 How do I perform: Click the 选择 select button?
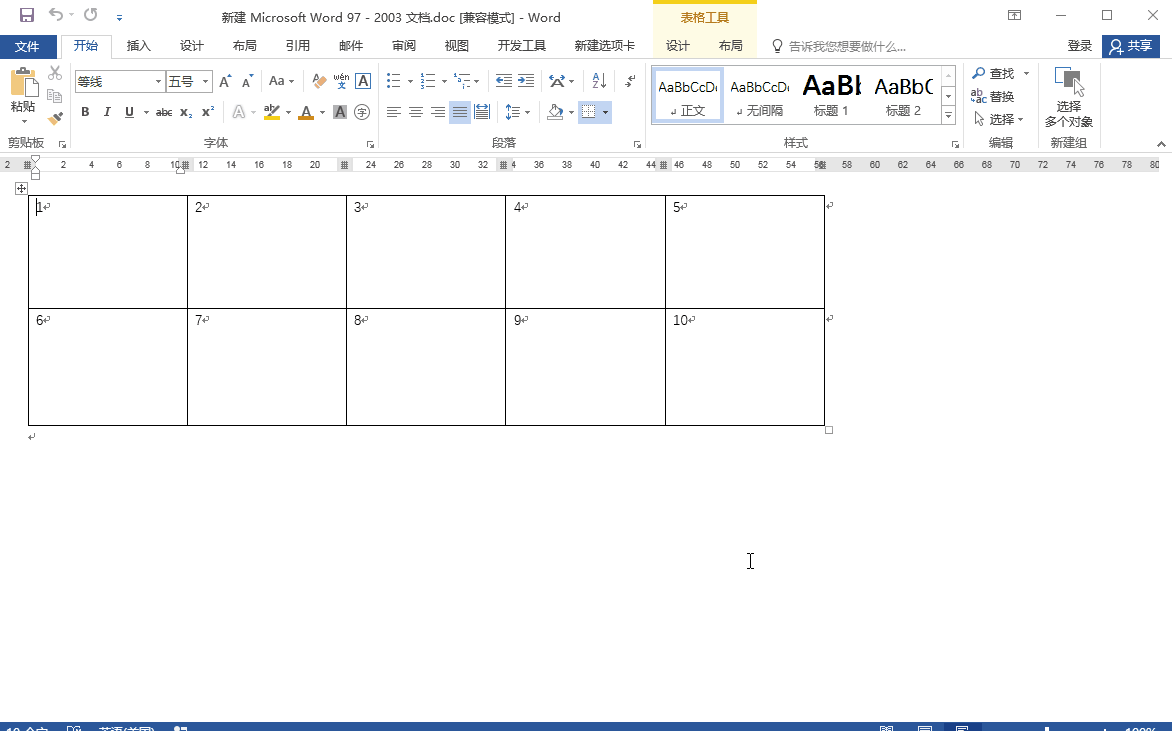999,120
